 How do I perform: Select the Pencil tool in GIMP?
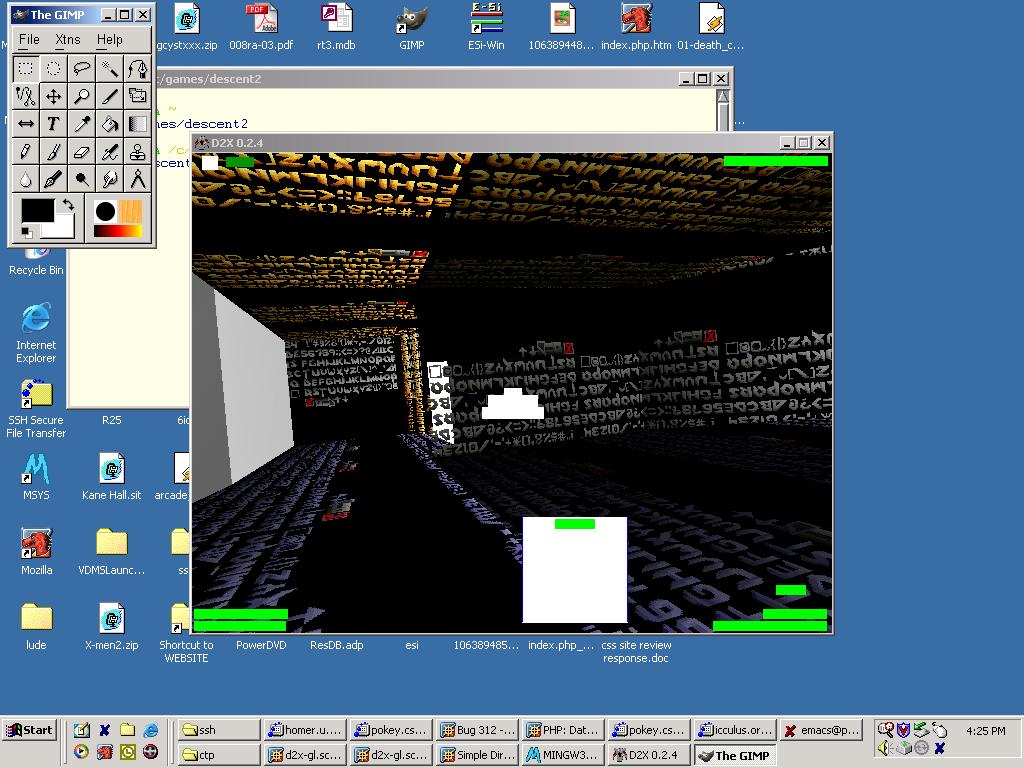pyautogui.click(x=25, y=152)
